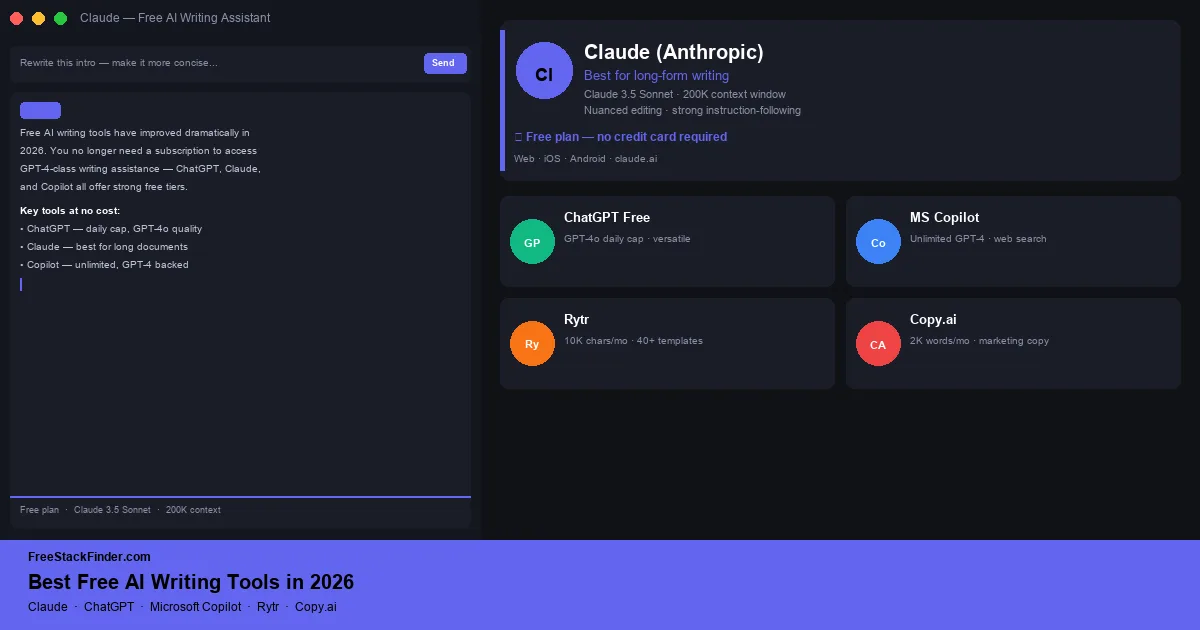The image size is (1200, 630).
Task: Open the Rytr card
Action: (x=667, y=343)
